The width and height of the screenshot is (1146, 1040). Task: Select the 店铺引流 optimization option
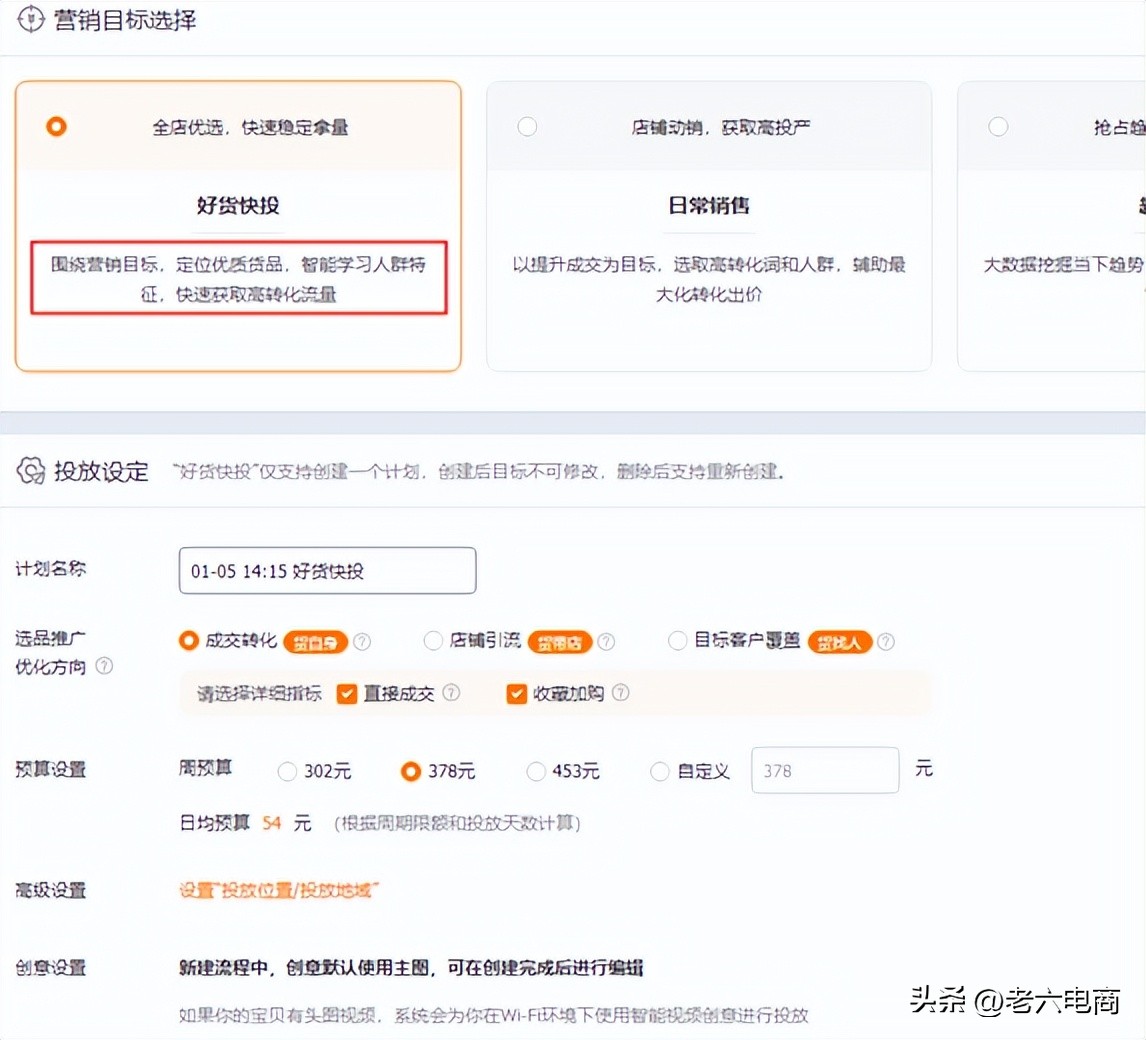432,641
